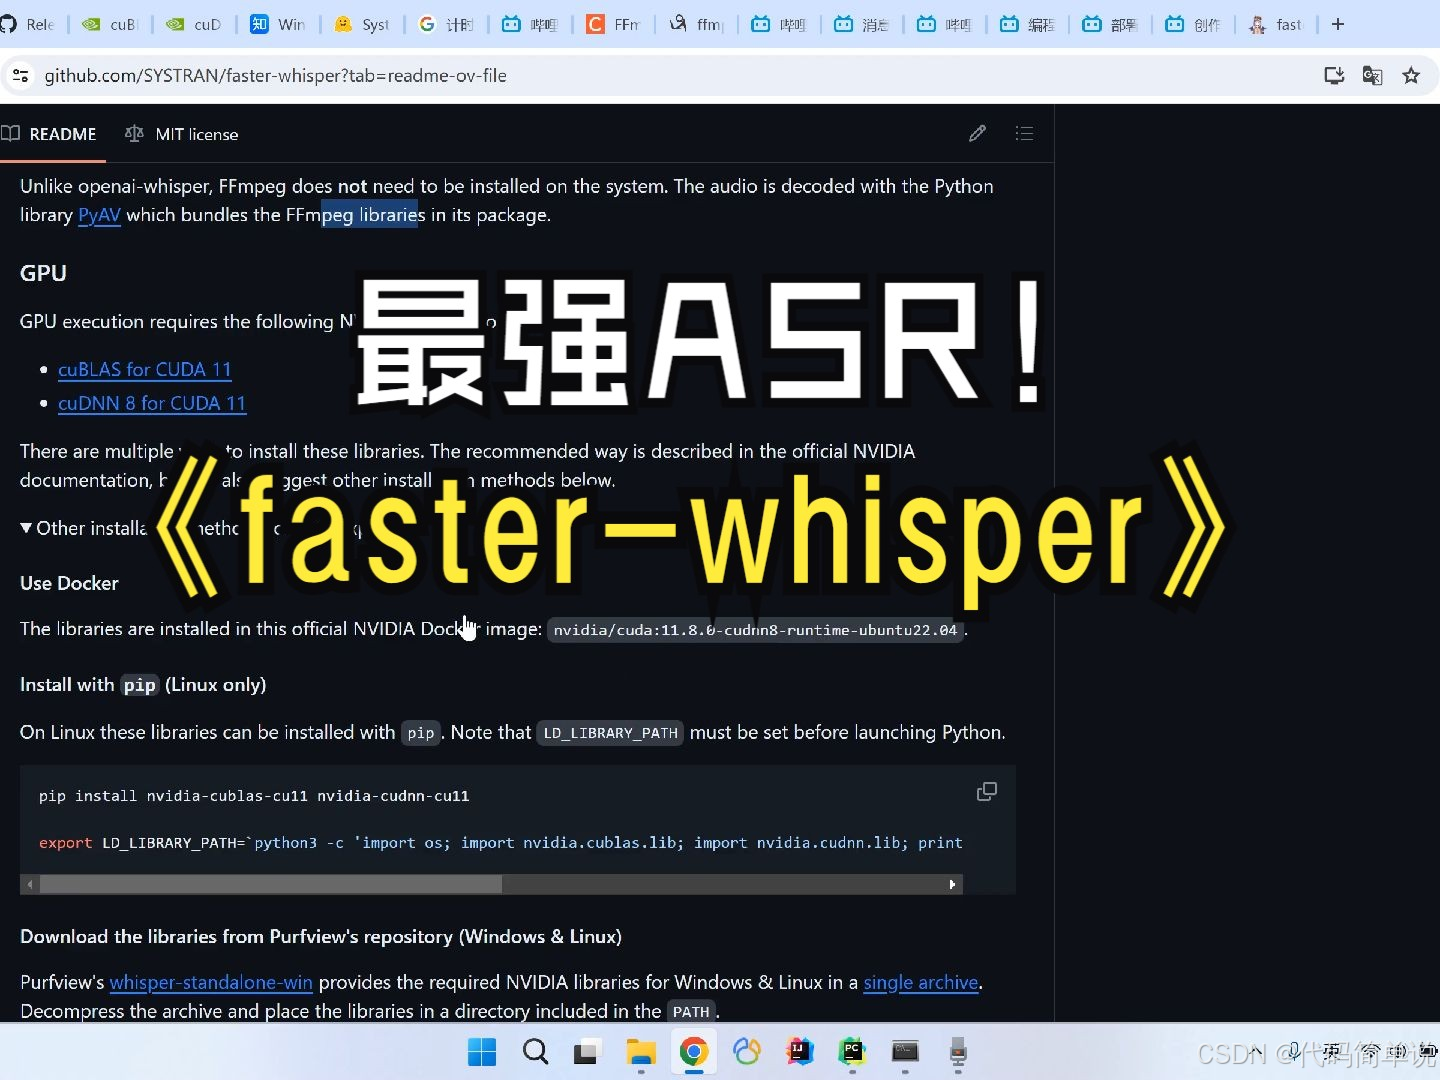Open the README edit pencil icon

pos(977,133)
